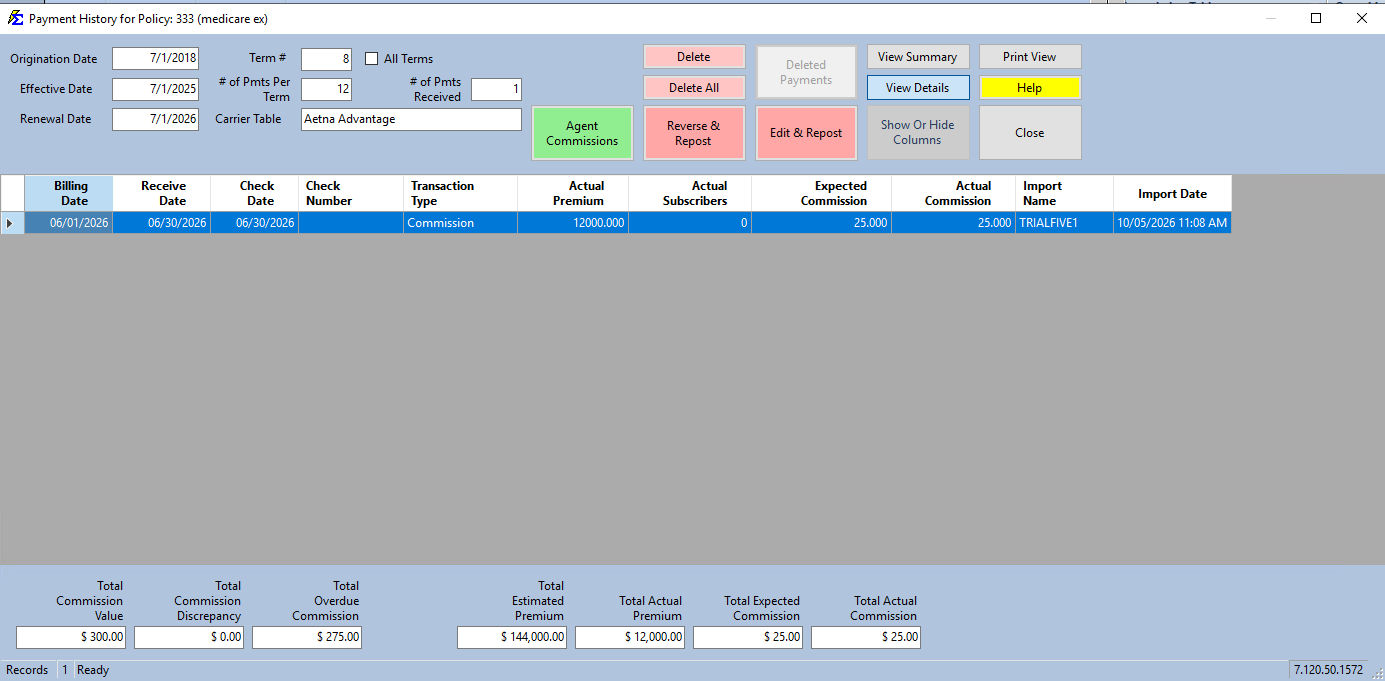Screen dimensions: 1385x681
Task: Select Commission transaction type cell
Action: 461,223
